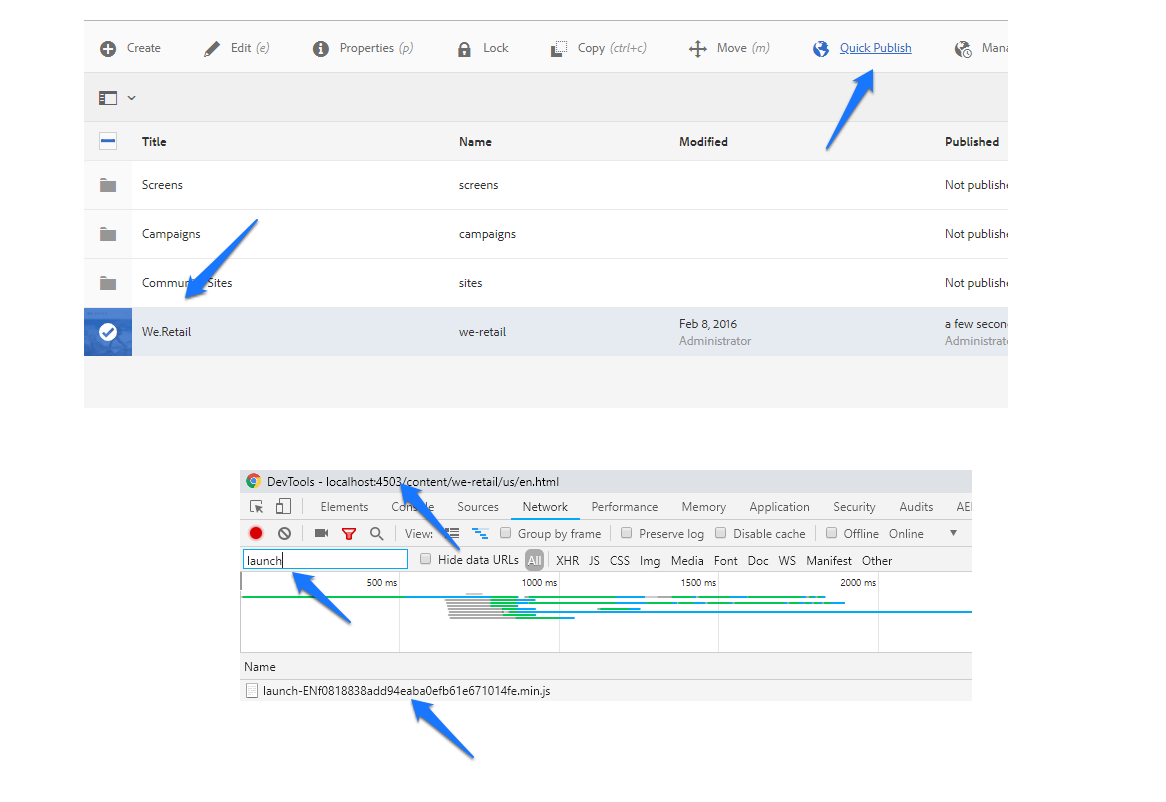The image size is (1166, 802).
Task: Click the Toggle device toolbar icon
Action: [x=281, y=507]
